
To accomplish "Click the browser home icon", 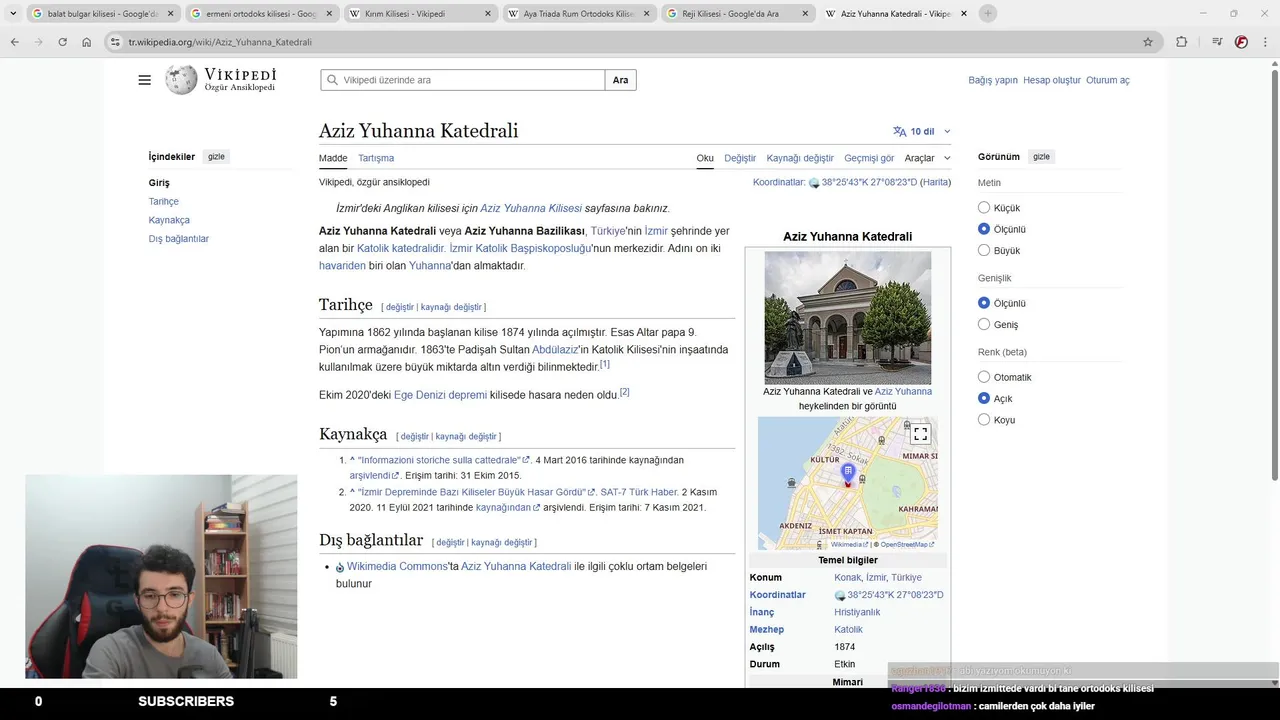I will (86, 42).
